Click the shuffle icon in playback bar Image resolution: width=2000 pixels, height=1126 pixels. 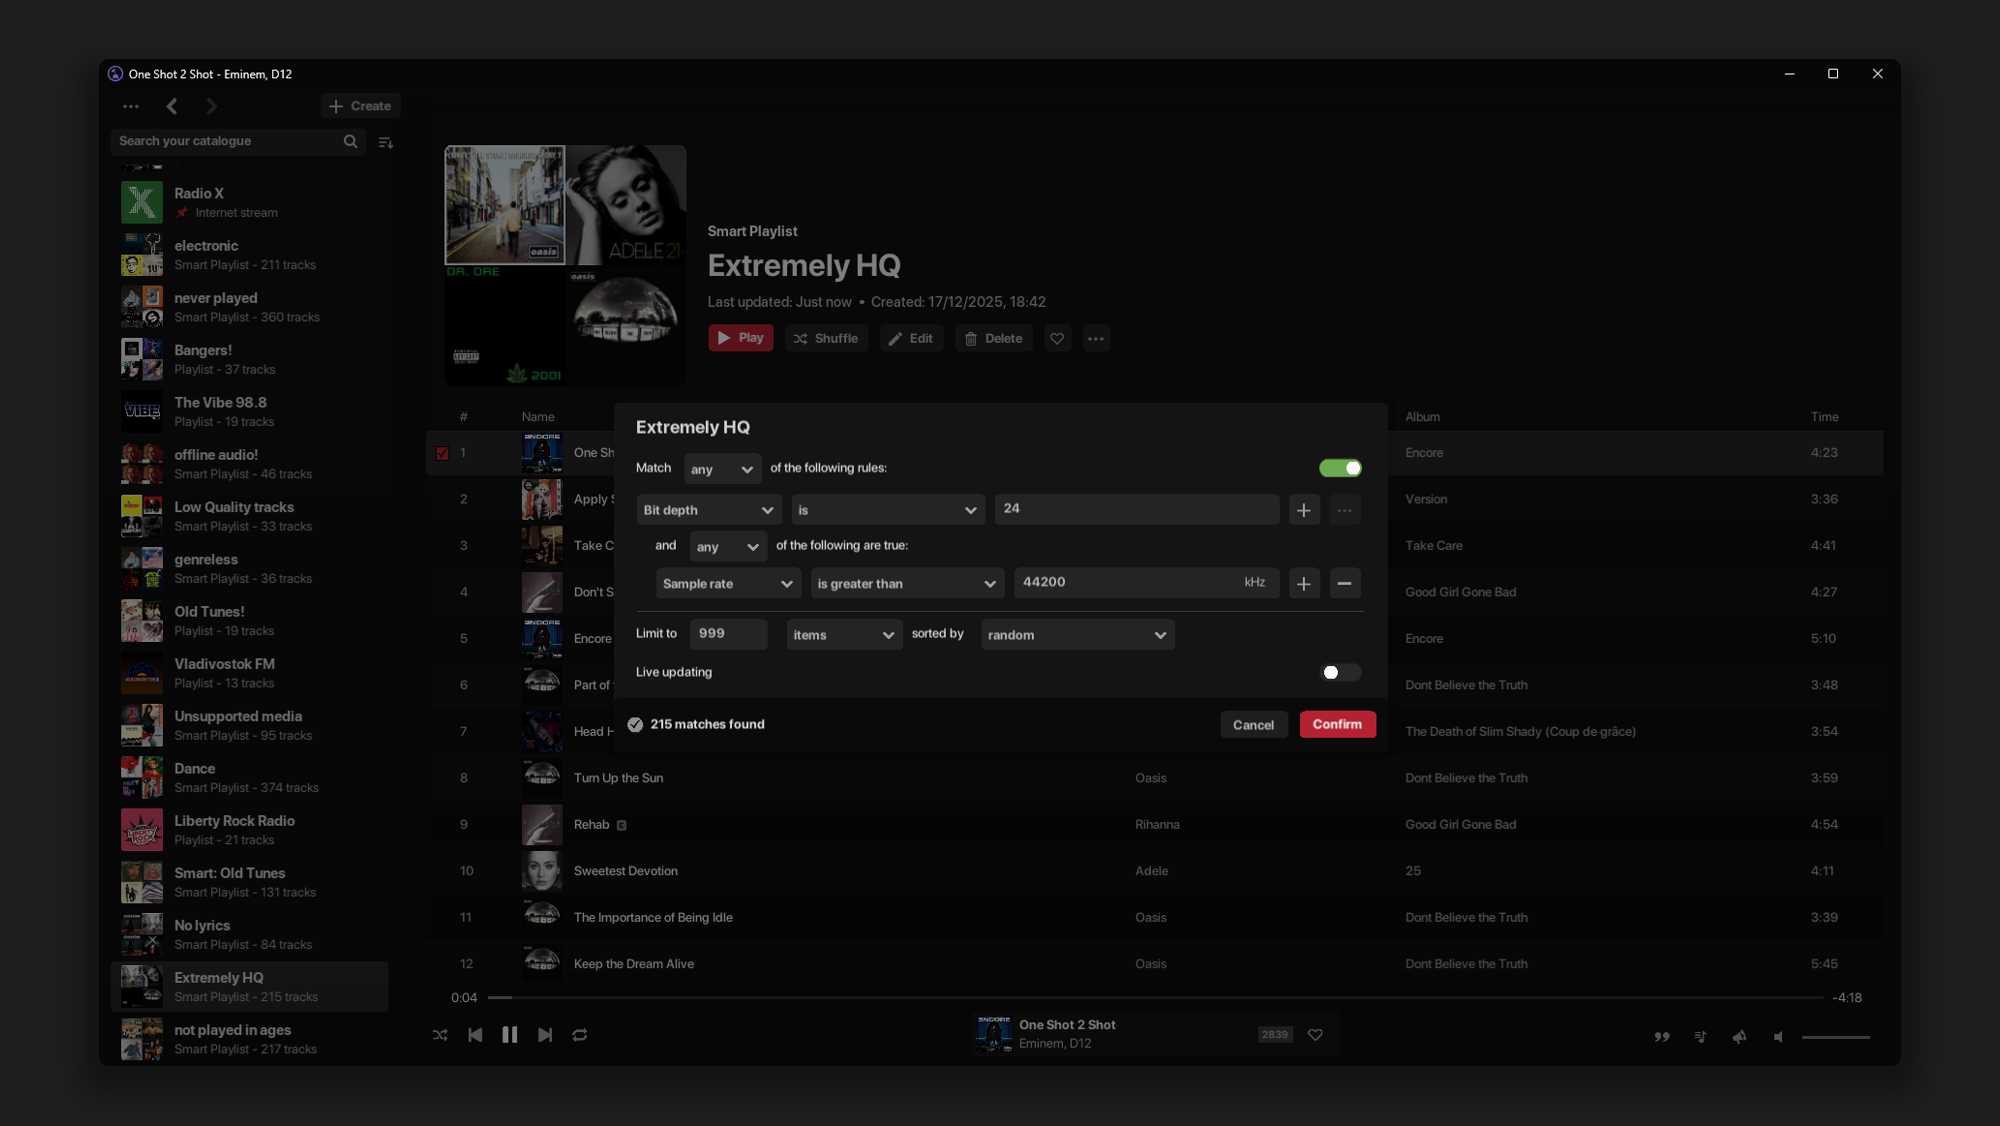(x=440, y=1035)
